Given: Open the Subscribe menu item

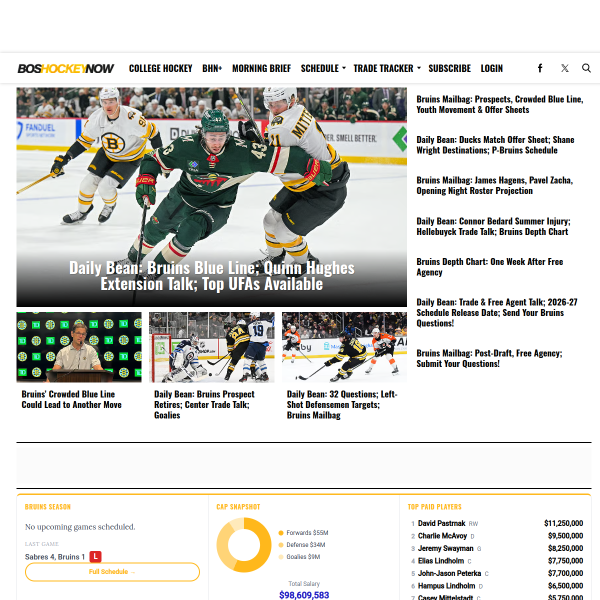Looking at the screenshot, I should [450, 68].
